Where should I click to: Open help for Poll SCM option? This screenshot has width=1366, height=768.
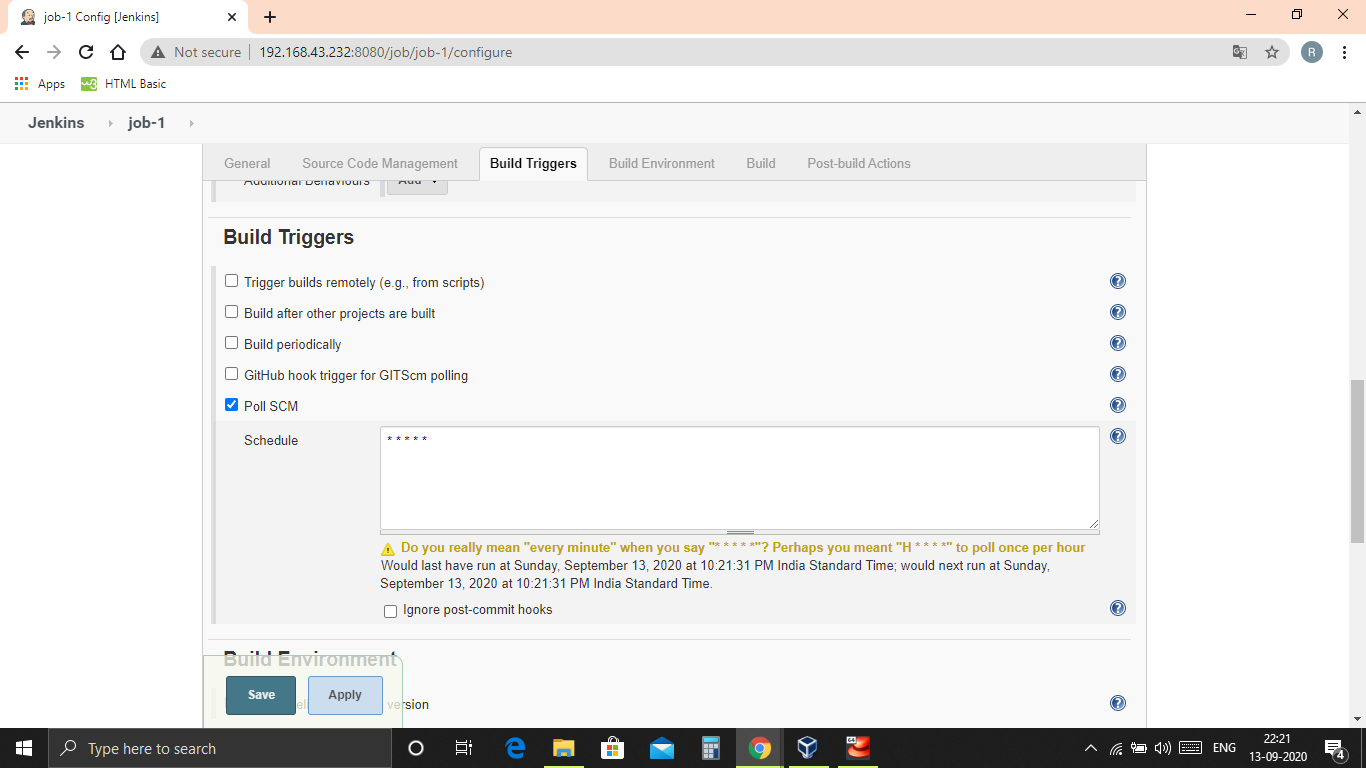pyautogui.click(x=1118, y=405)
